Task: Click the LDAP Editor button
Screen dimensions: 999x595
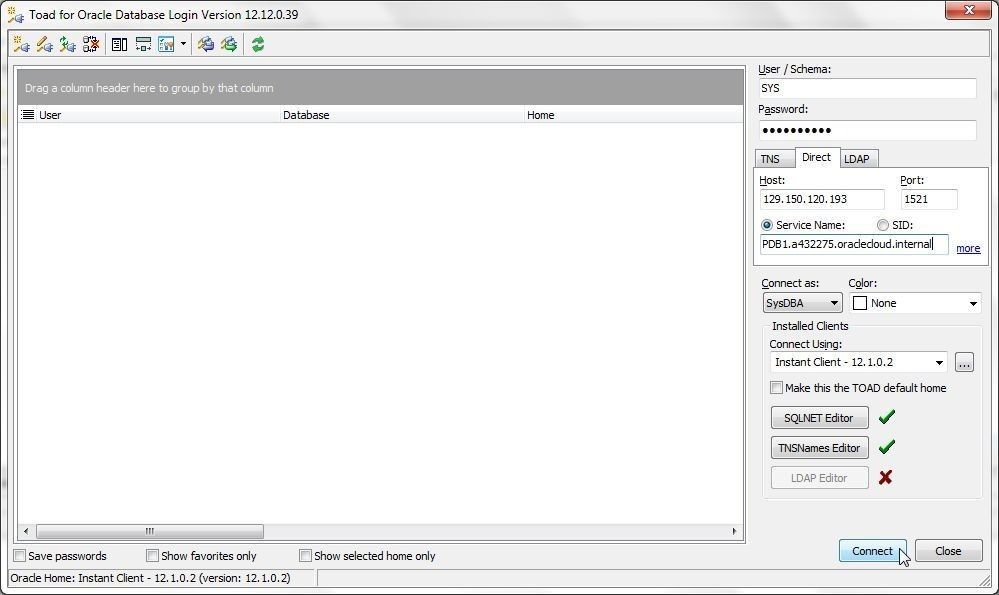Action: (x=819, y=477)
